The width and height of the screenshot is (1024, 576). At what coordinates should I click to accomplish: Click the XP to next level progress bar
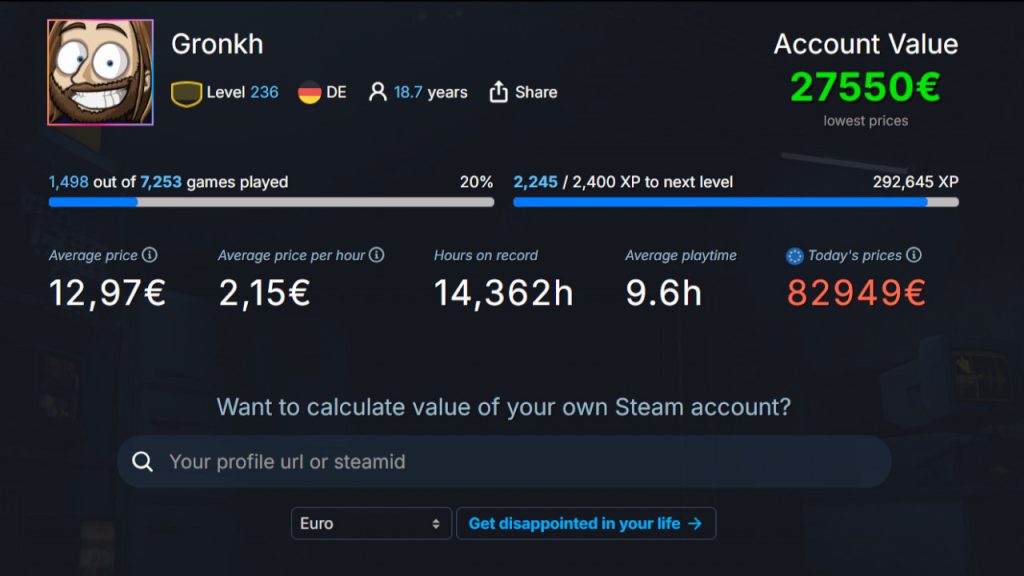736,202
